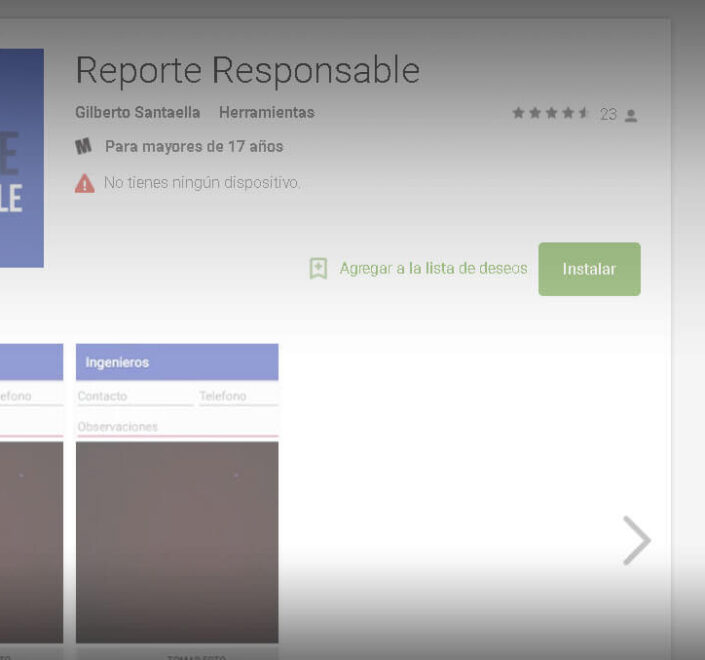Click 'Para mayores de 17 años' text

[194, 147]
